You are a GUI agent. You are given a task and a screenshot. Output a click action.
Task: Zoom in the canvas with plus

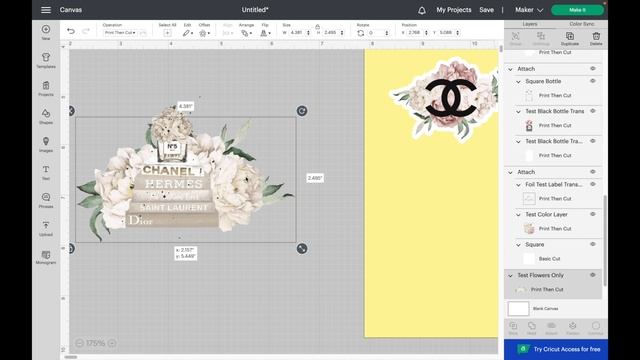(112, 343)
